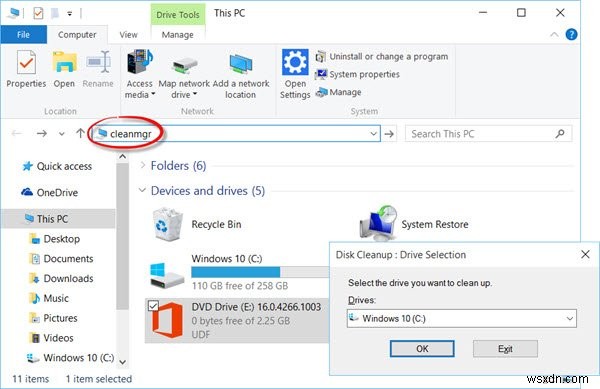This screenshot has width=600, height=389.
Task: Open Access media in the ribbon
Action: point(140,74)
